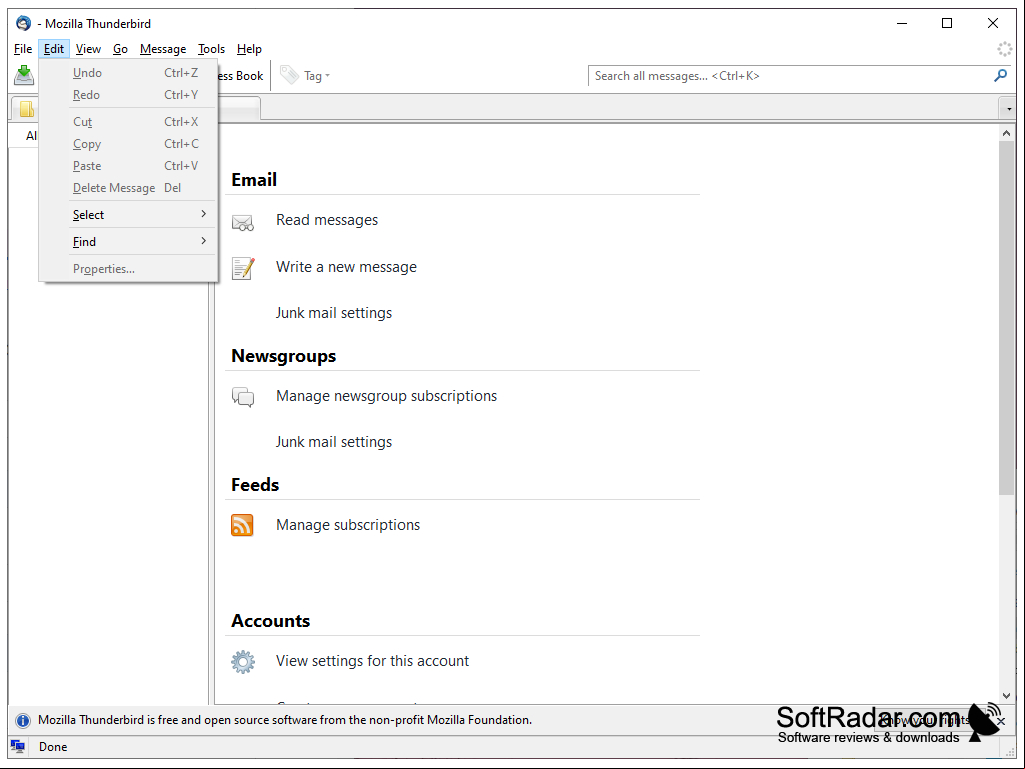Image resolution: width=1025 pixels, height=769 pixels.
Task: Close the open Edit menu
Action: 54,49
